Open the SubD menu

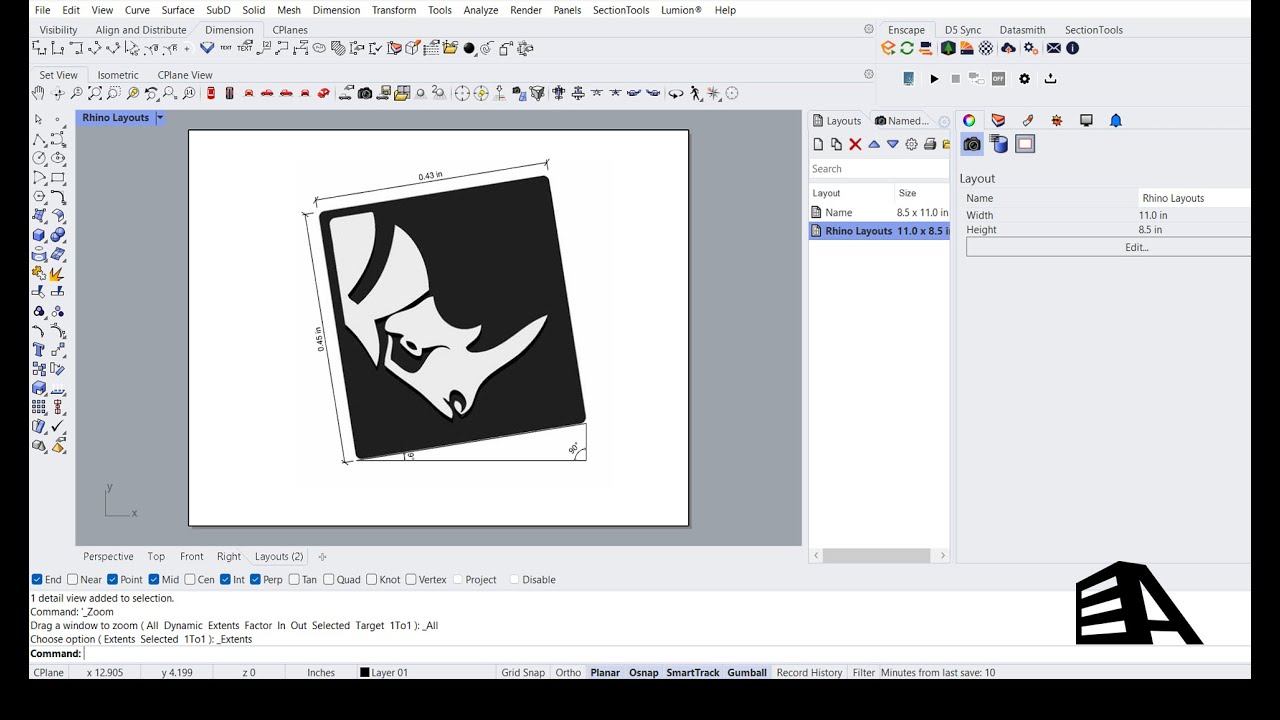point(218,10)
